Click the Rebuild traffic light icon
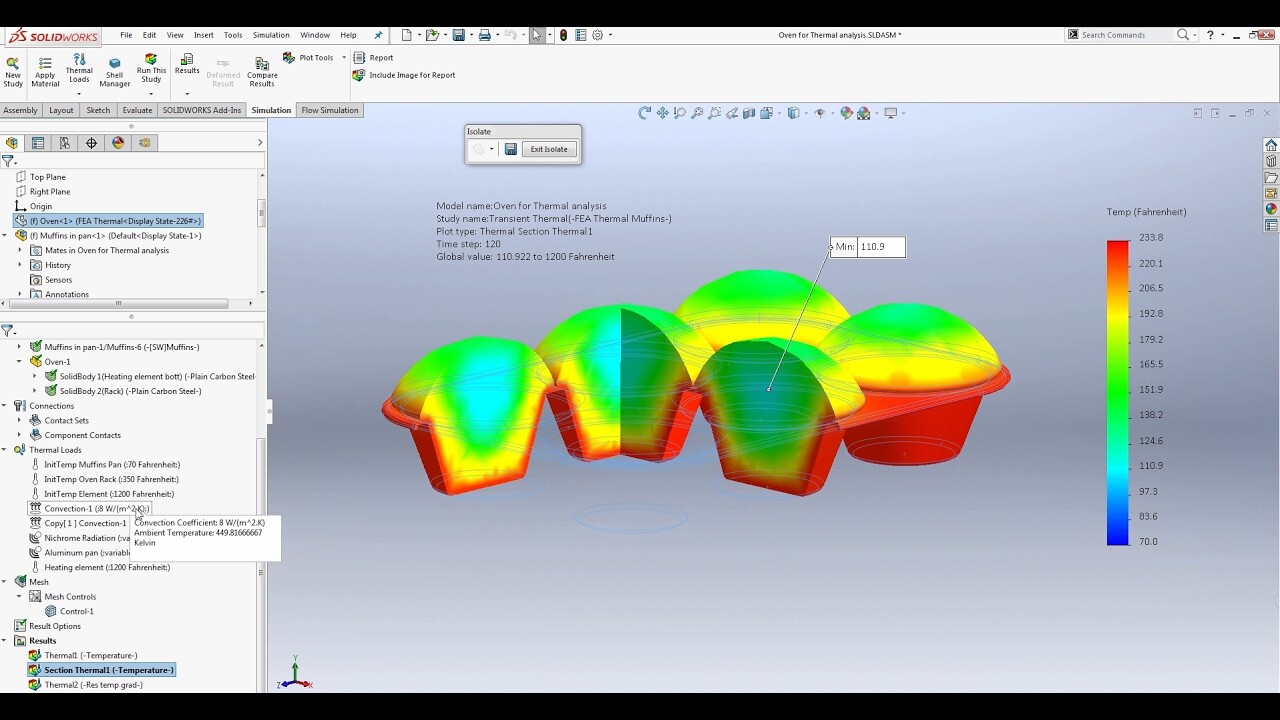 [x=563, y=35]
